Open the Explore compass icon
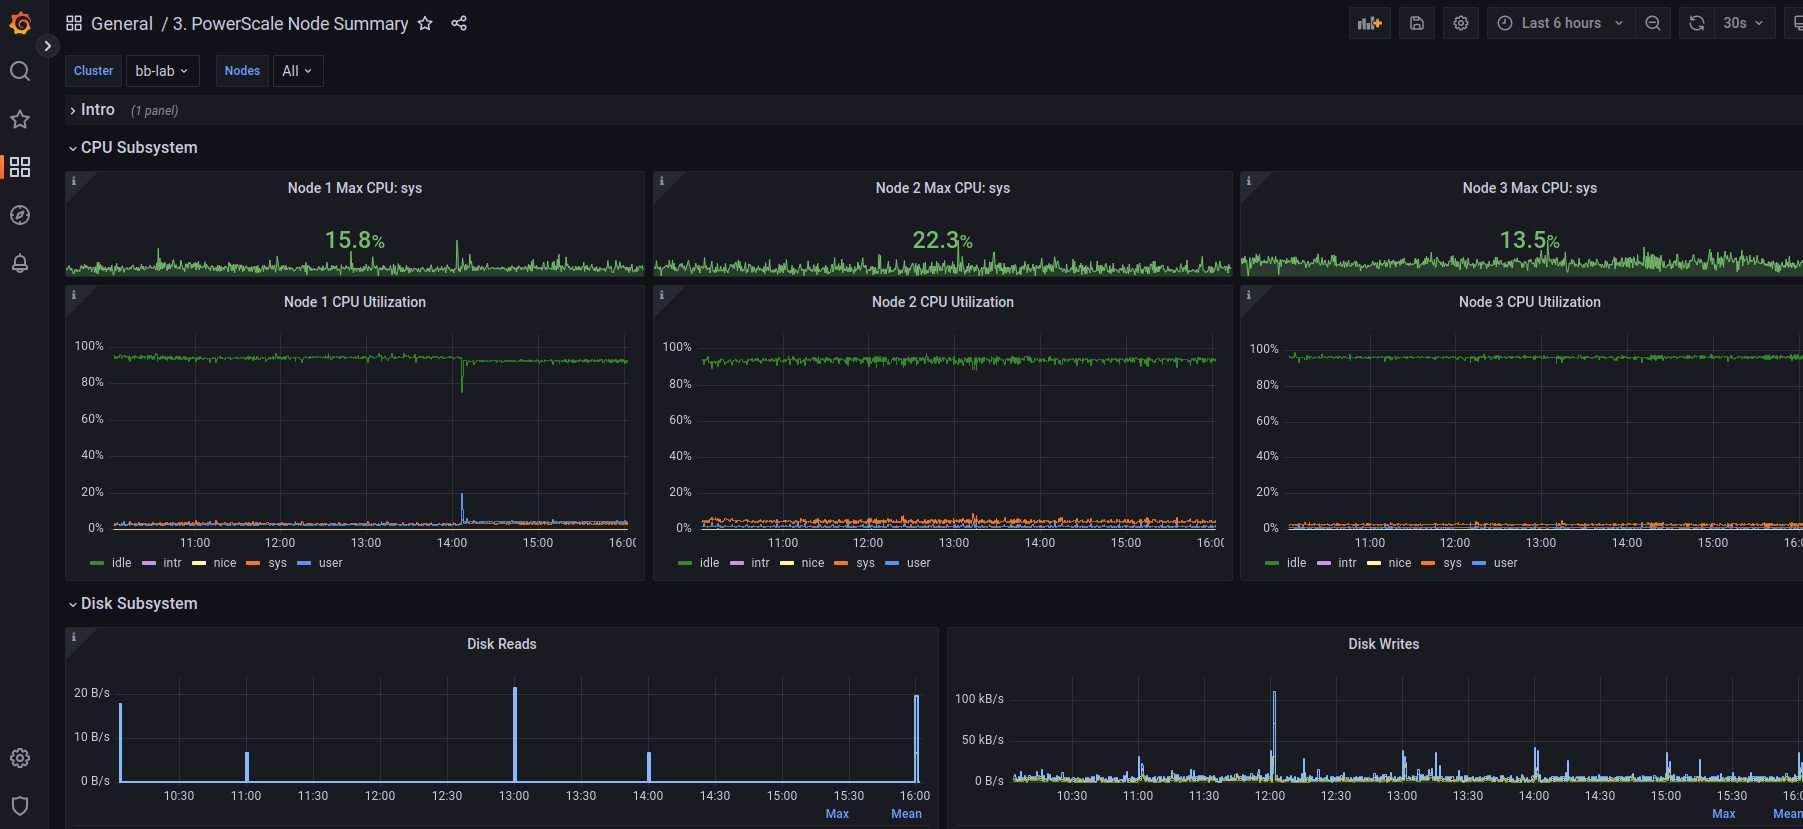The height and width of the screenshot is (829, 1803). [x=20, y=215]
